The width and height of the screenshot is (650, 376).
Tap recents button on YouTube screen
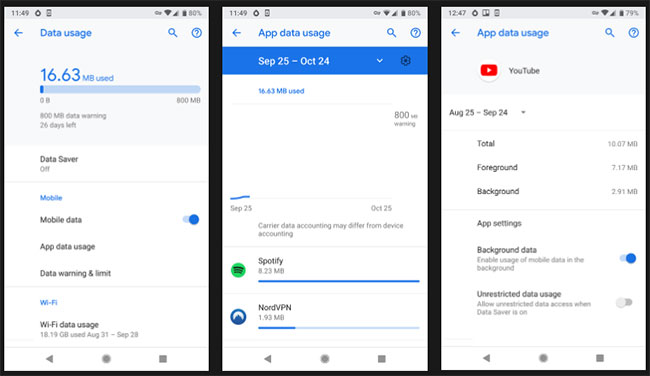(x=600, y=358)
